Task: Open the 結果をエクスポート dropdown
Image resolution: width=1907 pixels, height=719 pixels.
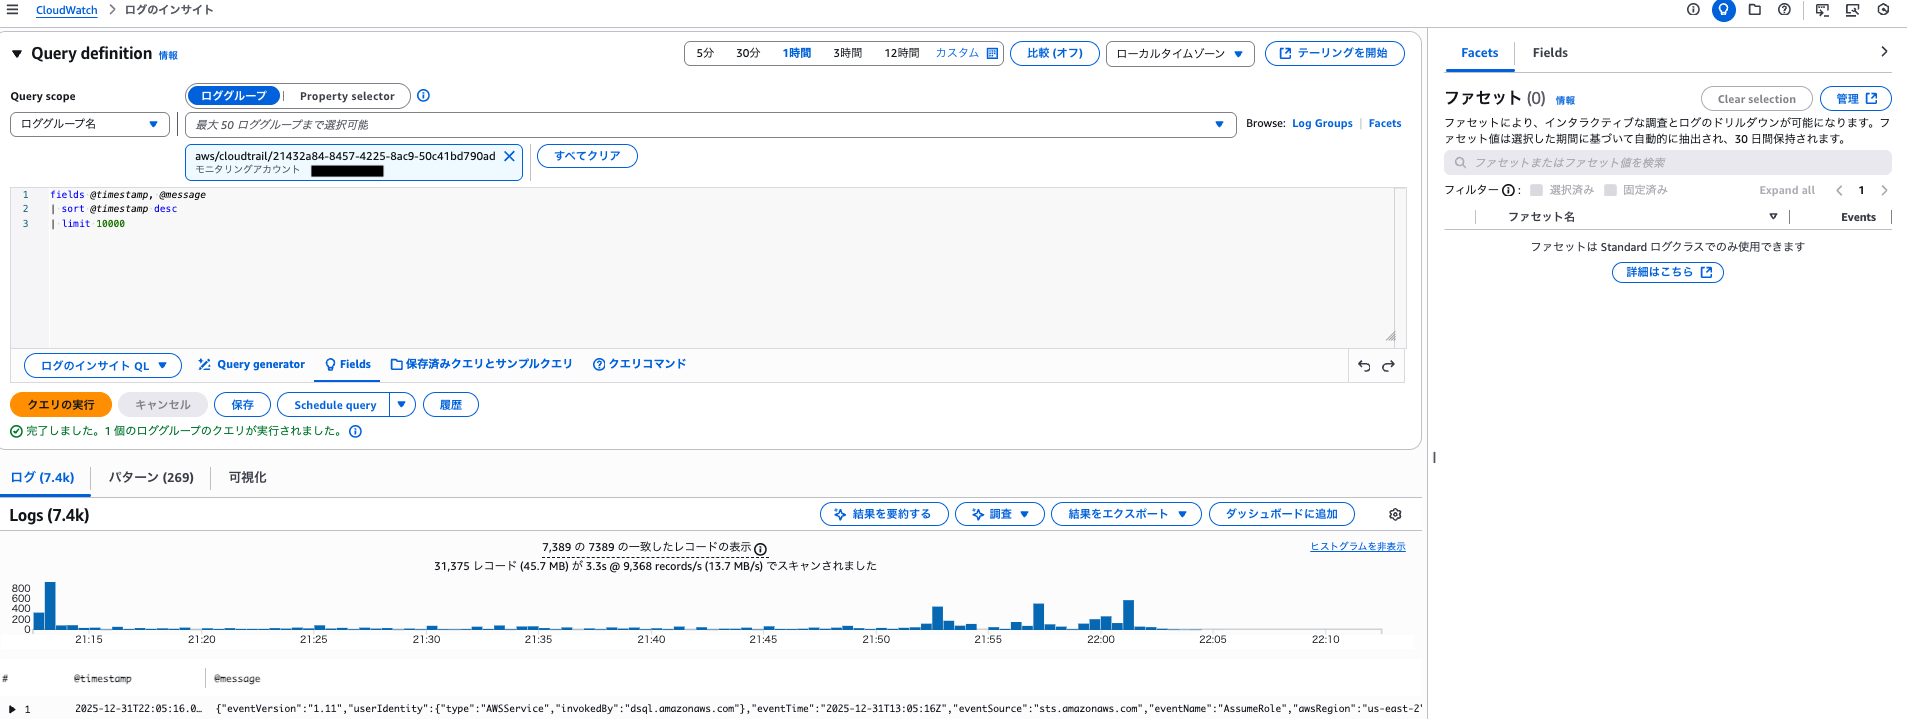Action: 1127,514
